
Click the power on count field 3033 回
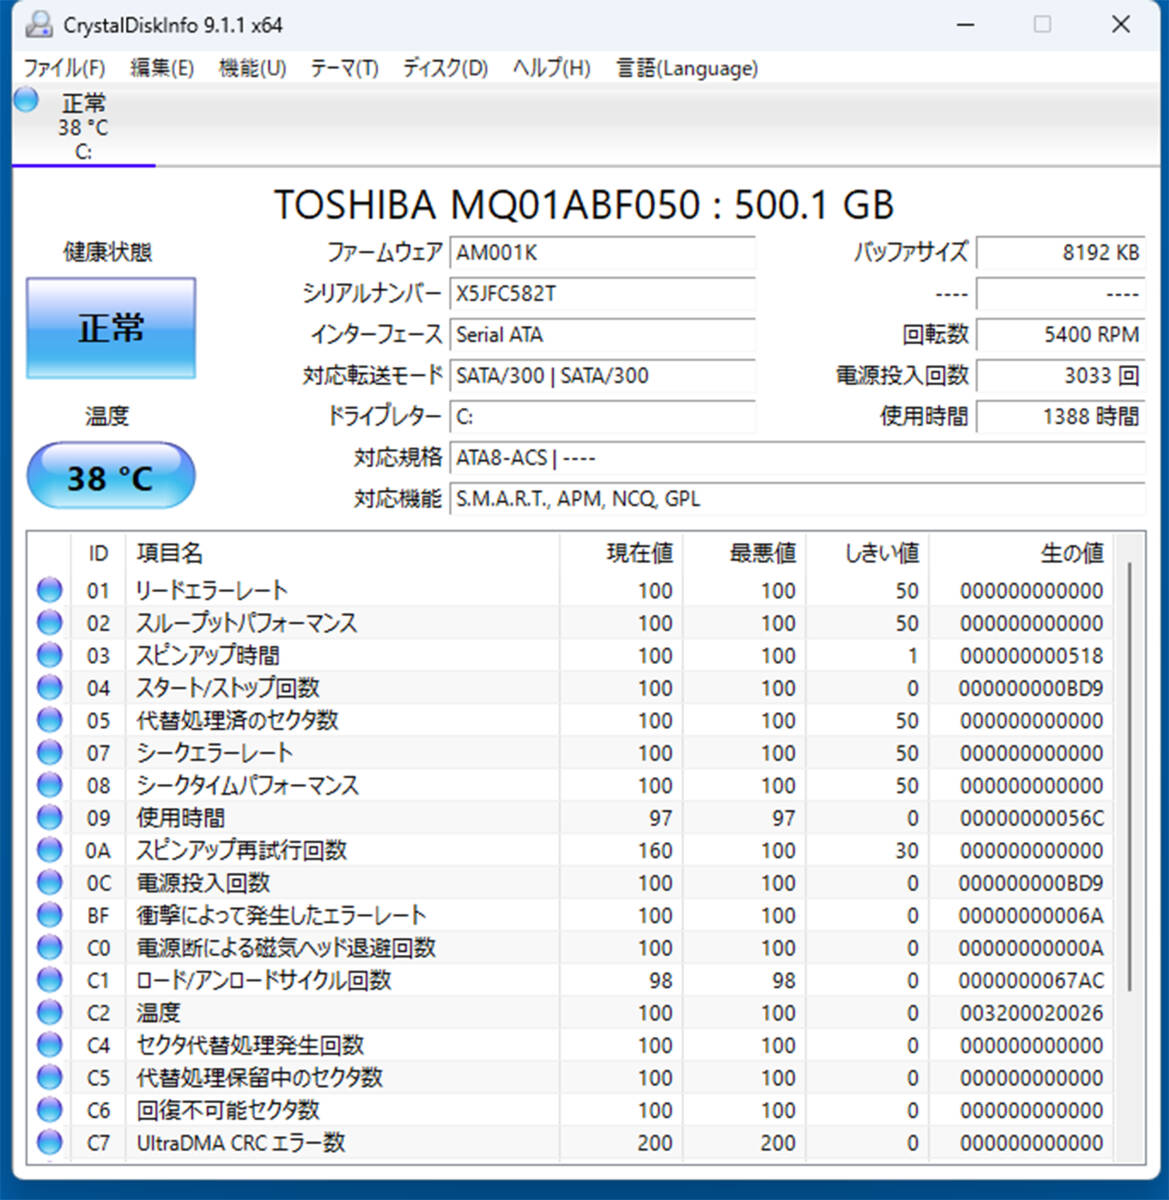click(x=1060, y=376)
